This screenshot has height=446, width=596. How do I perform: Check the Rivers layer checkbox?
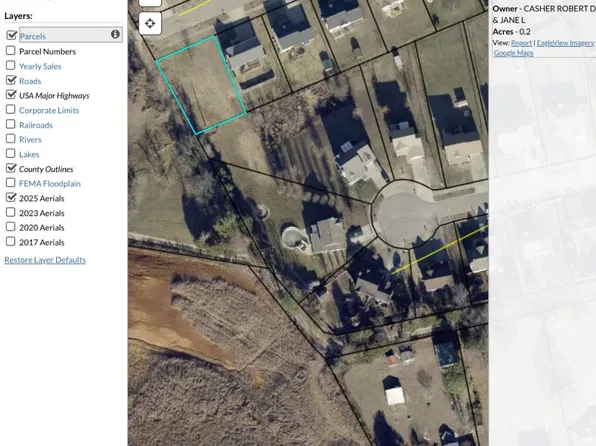point(11,139)
